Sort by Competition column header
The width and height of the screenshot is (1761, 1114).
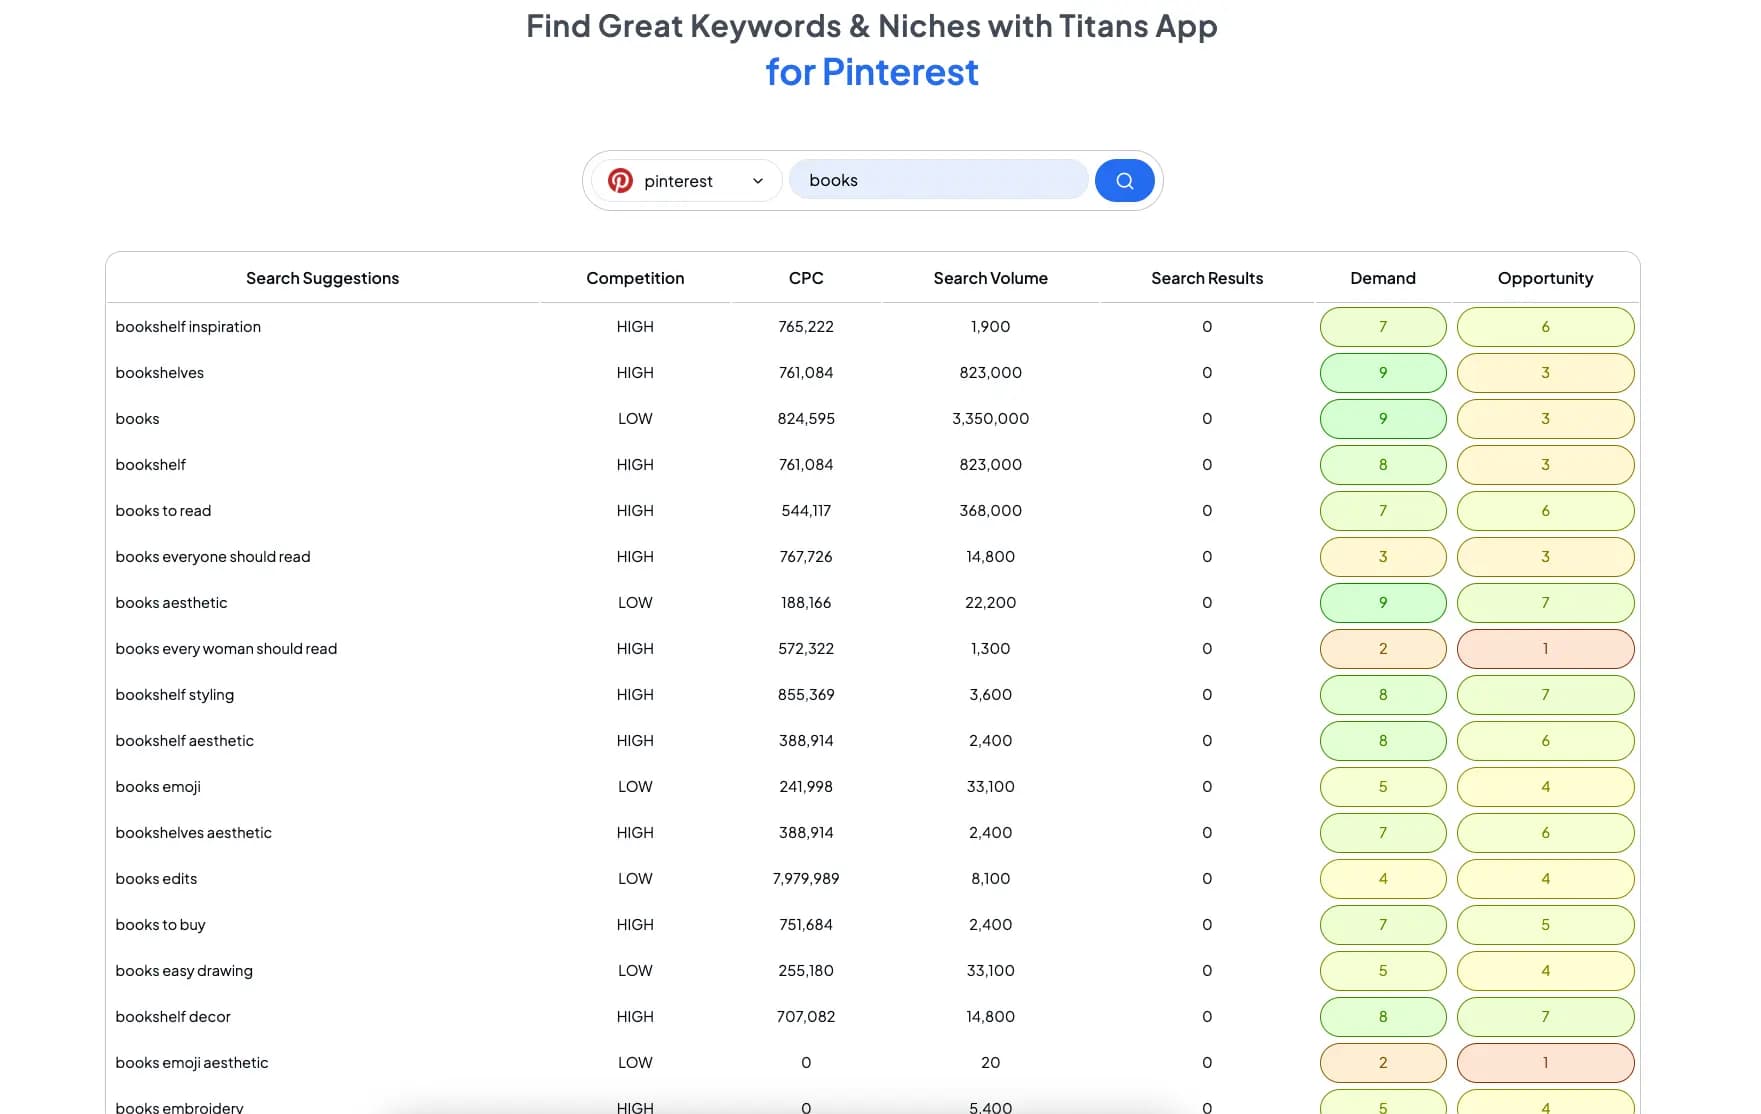point(635,279)
